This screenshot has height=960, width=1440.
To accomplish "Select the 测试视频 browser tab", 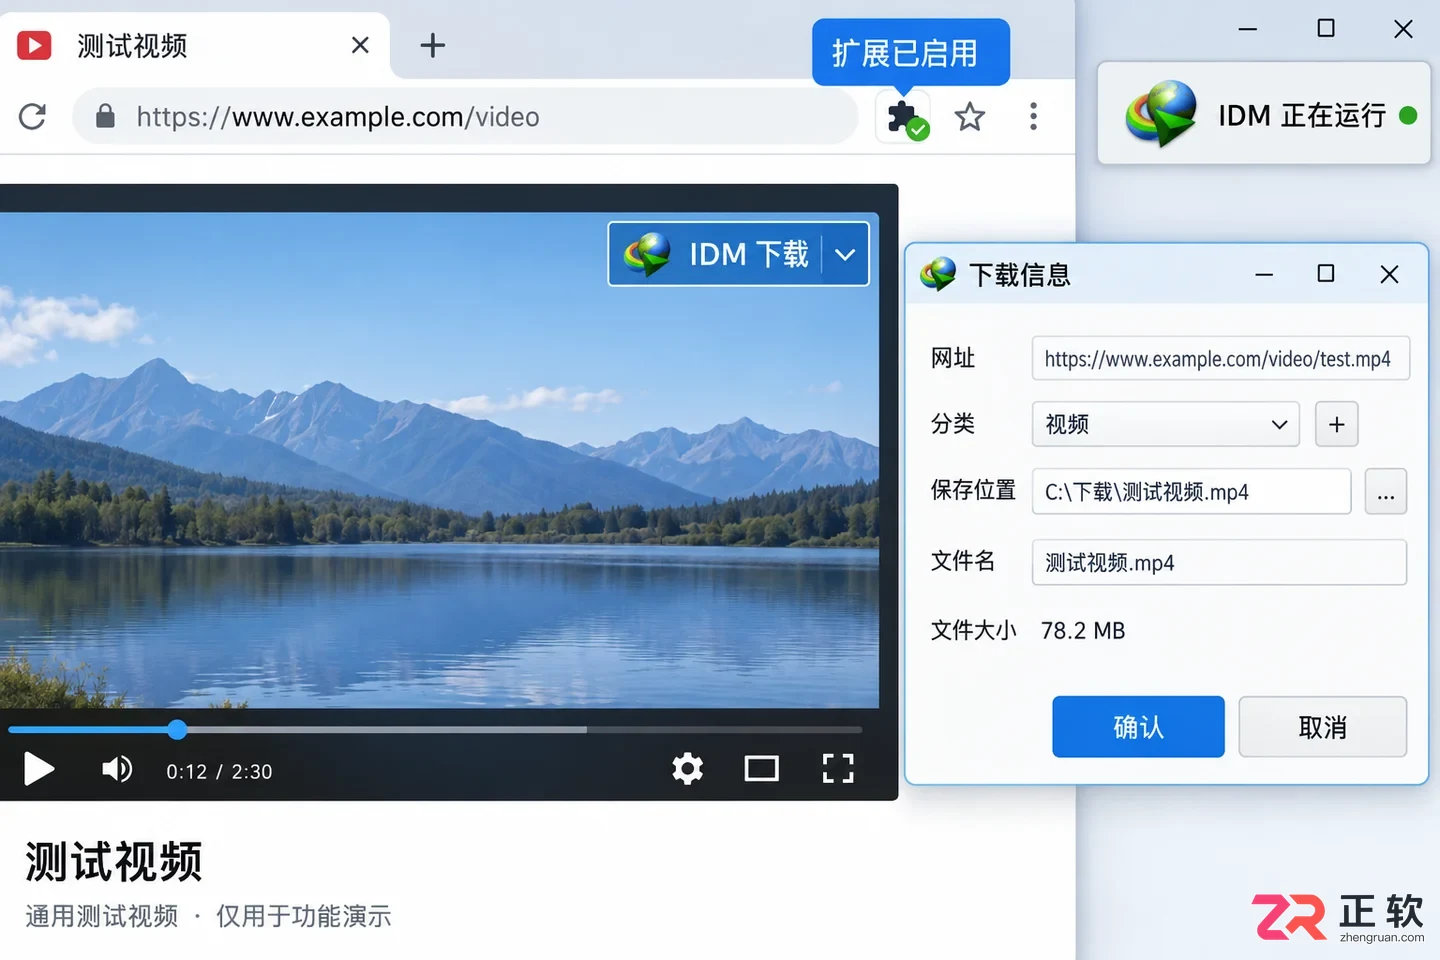I will click(195, 45).
